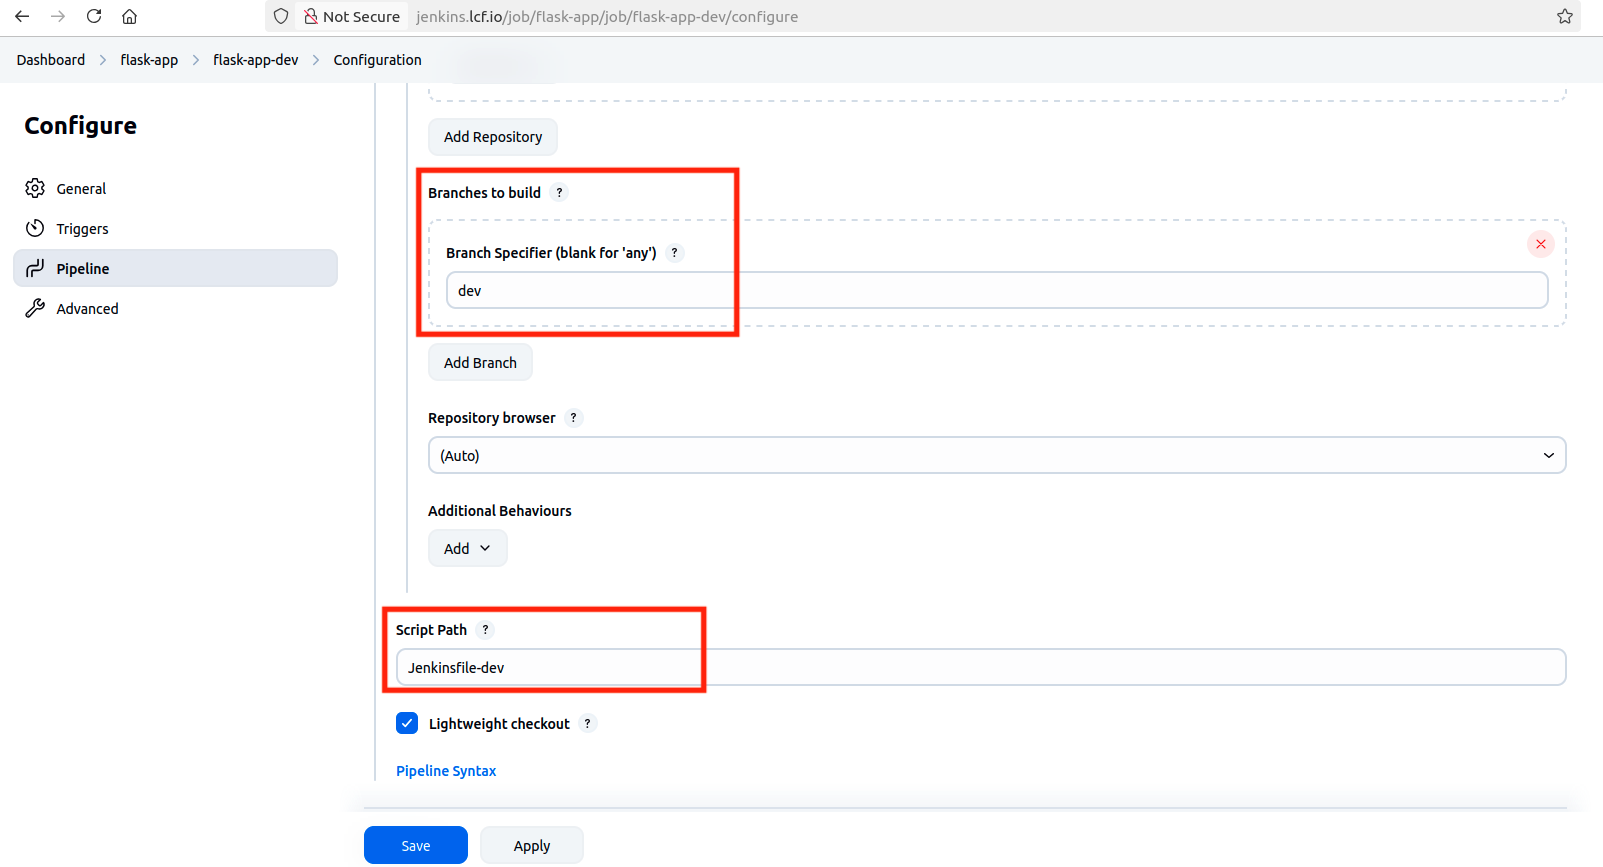Click the Add Repository button
Viewport: 1603px width, 867px height.
(492, 137)
